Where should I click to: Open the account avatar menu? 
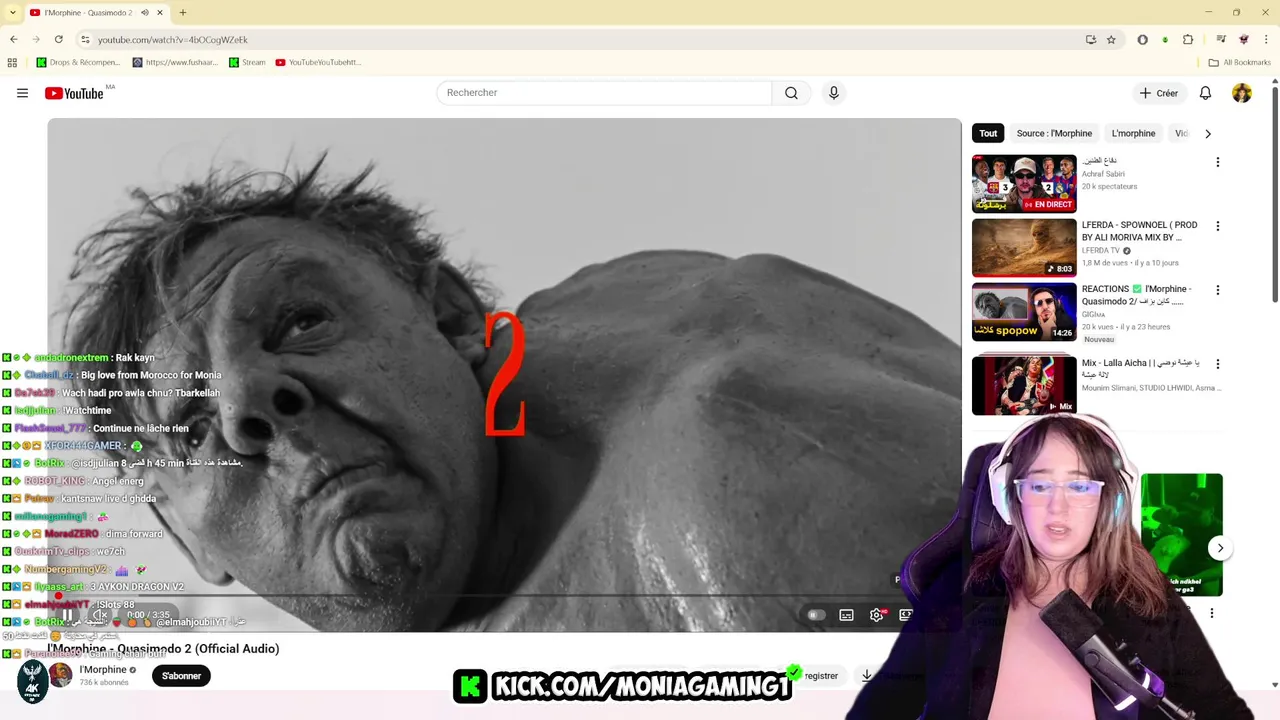coord(1242,93)
